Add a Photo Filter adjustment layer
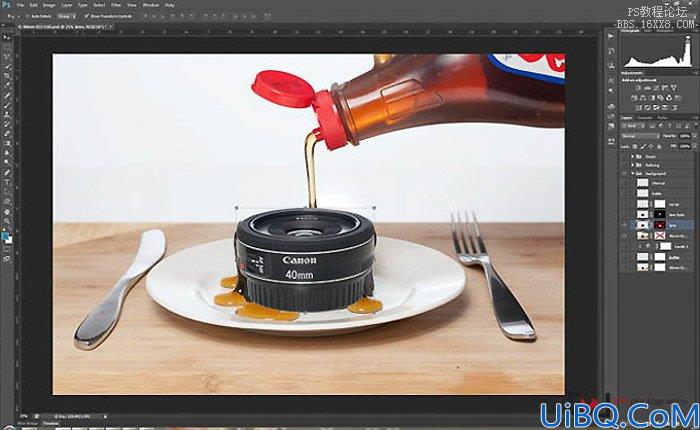 661,98
